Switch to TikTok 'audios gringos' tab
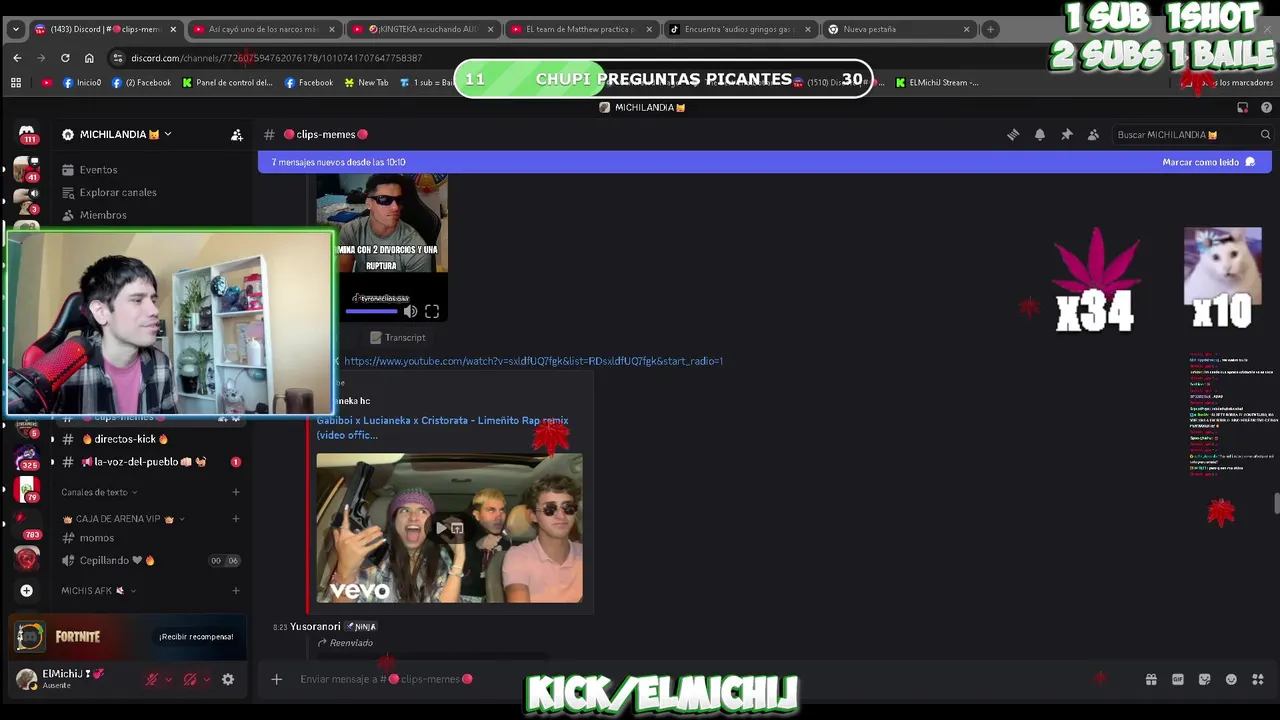This screenshot has height=720, width=1280. 740,29
